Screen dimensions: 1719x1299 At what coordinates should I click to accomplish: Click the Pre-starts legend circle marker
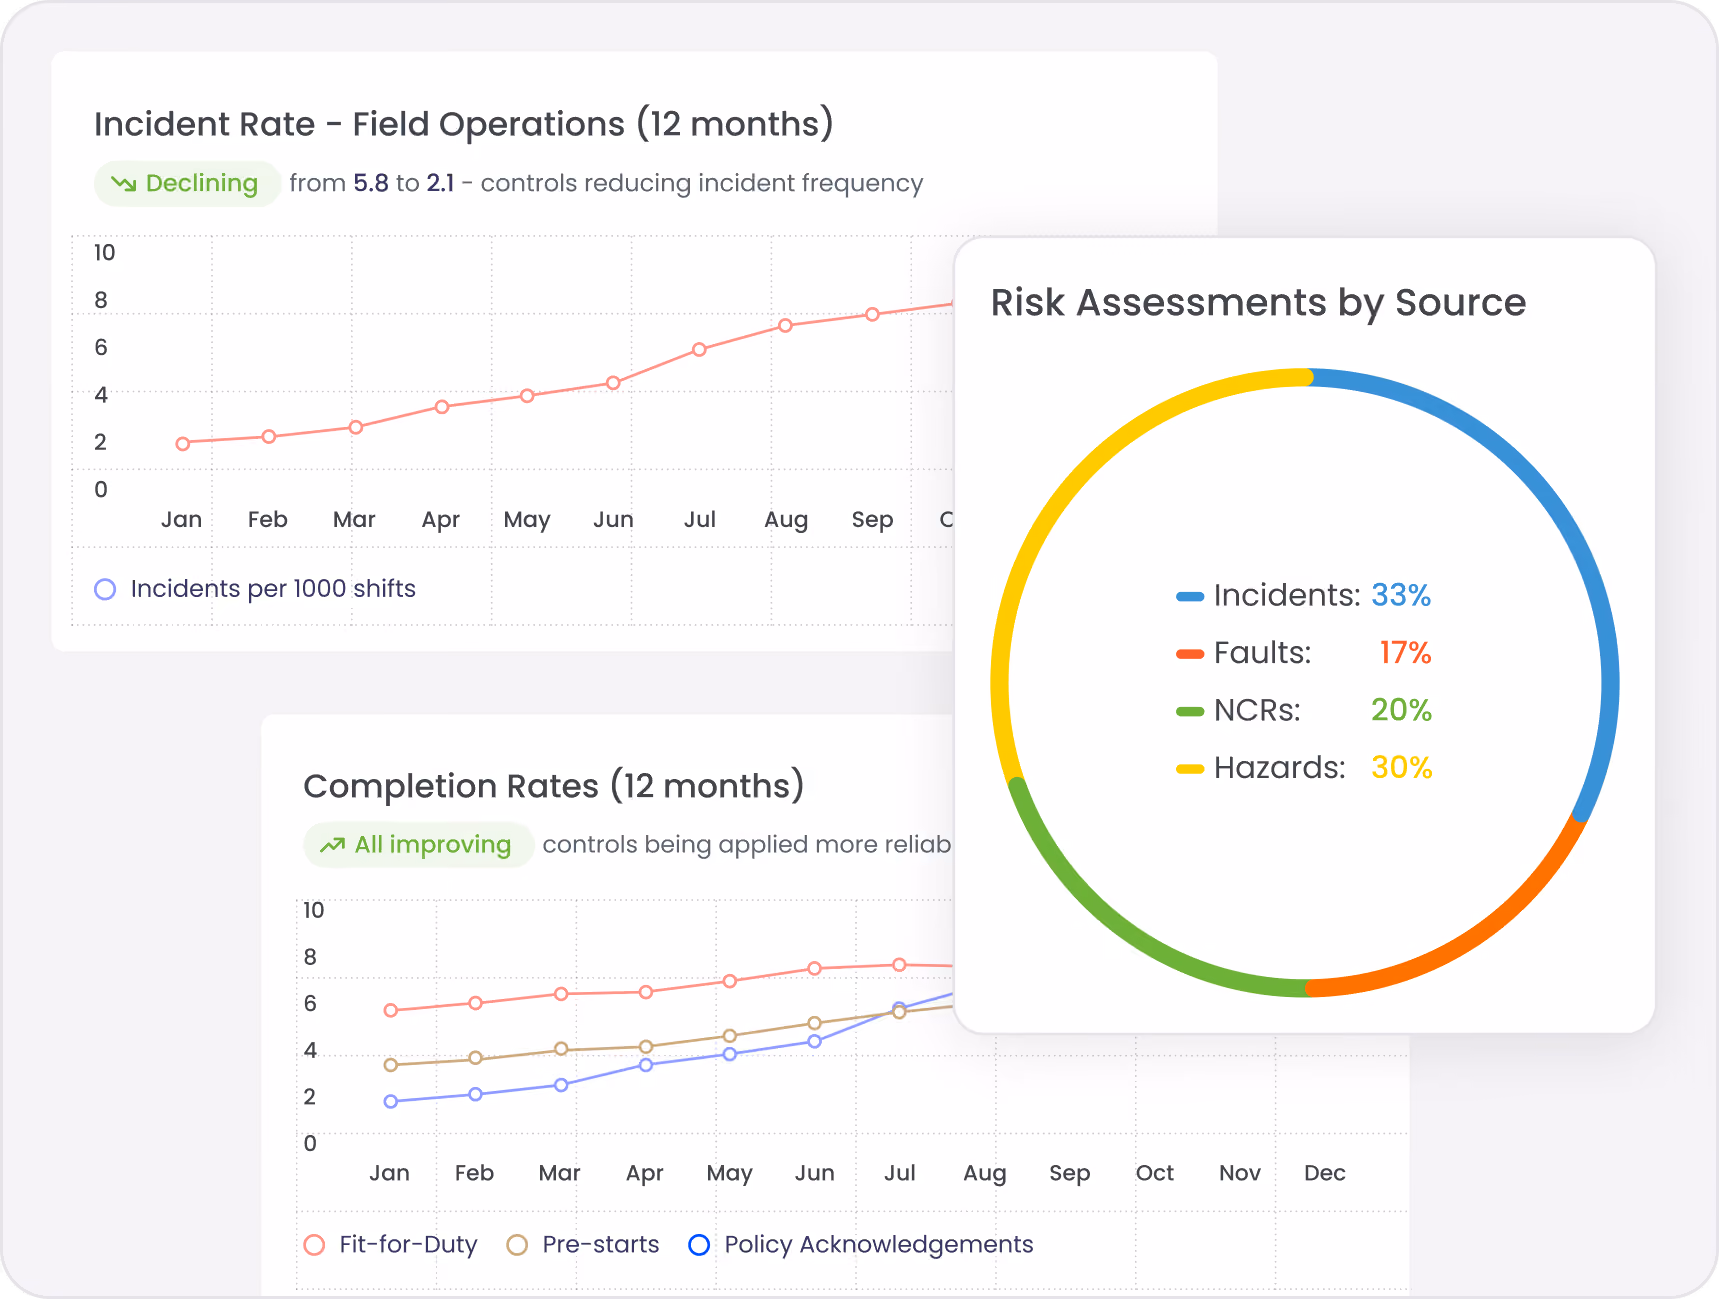point(517,1245)
